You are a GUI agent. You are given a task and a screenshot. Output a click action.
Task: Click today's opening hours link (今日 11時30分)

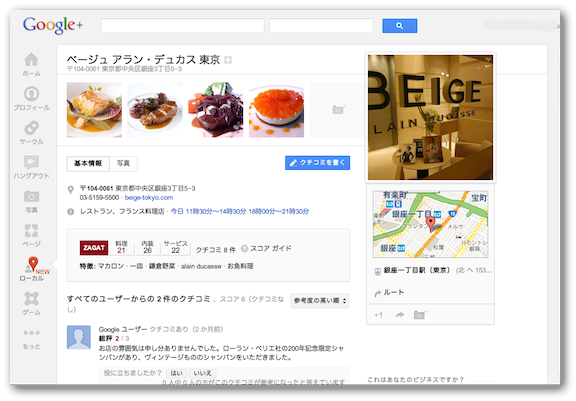240,212
